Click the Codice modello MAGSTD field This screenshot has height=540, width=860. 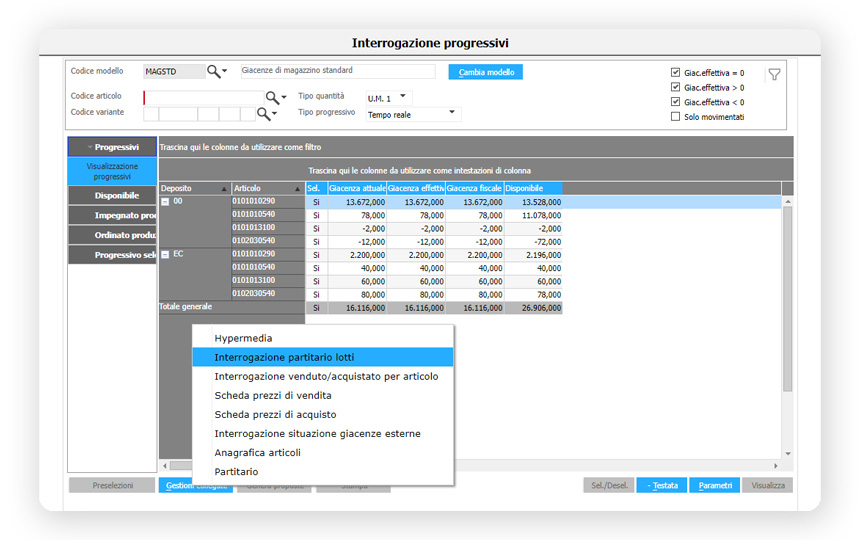(174, 72)
